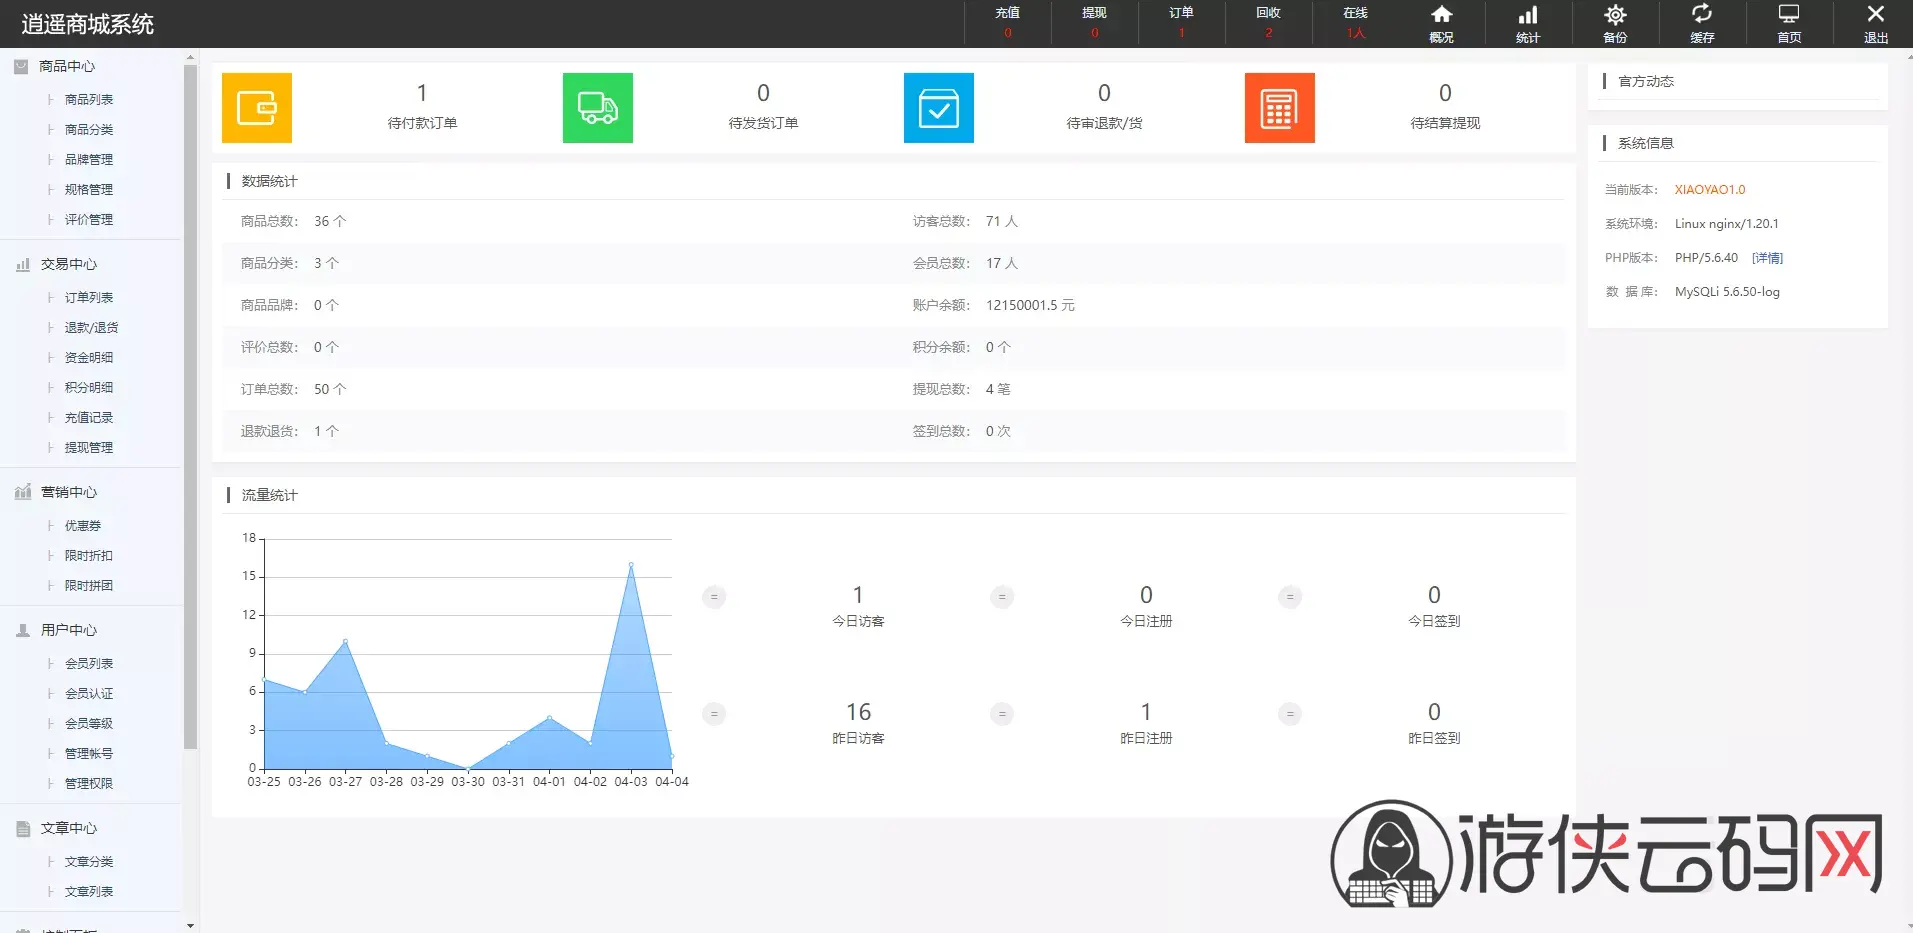Image resolution: width=1913 pixels, height=933 pixels.
Task: Collapse the 商品中心 sidebar section
Action: 67,66
